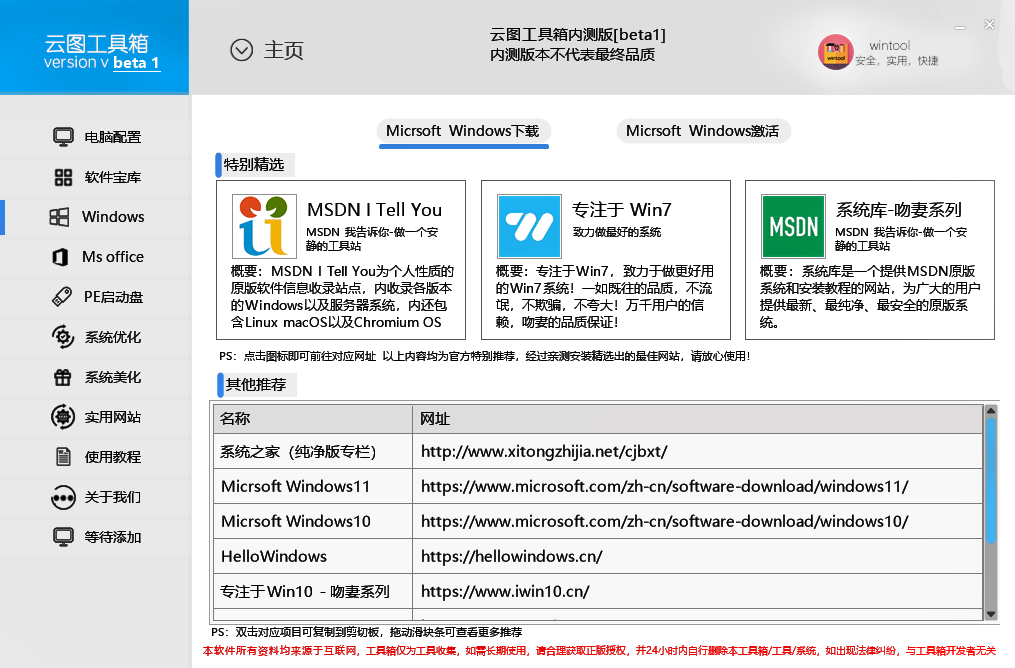The width and height of the screenshot is (1015, 668).
Task: Click the 关于我们 chat bubble icon
Action: 63,497
